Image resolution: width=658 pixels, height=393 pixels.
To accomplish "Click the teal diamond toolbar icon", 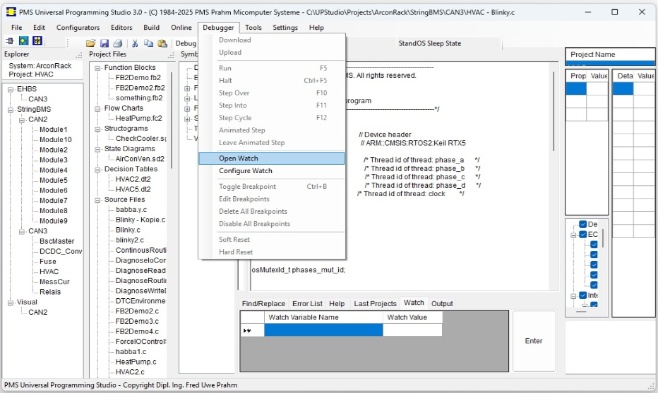I will (x=24, y=41).
